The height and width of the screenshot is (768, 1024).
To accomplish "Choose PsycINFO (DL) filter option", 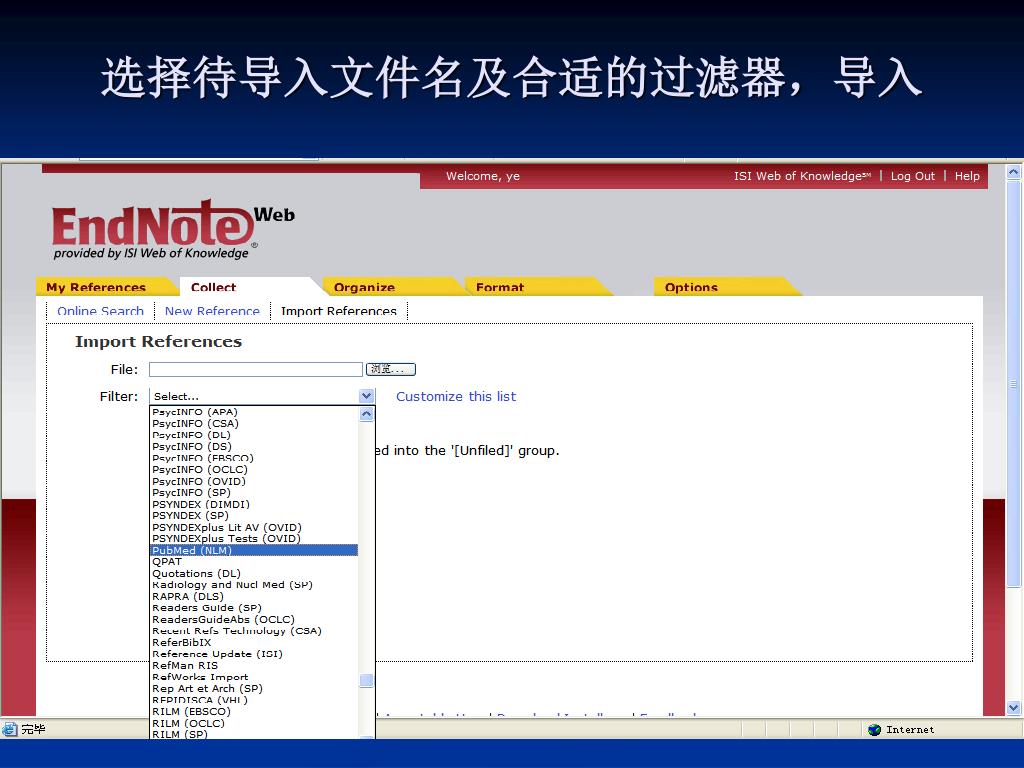I will tap(253, 435).
